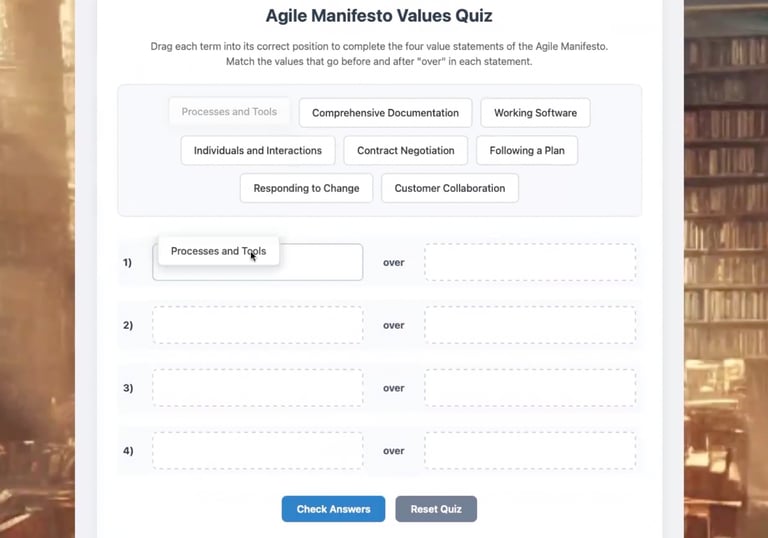Click the right drop slot in row 2
Image resolution: width=768 pixels, height=538 pixels.
click(530, 325)
